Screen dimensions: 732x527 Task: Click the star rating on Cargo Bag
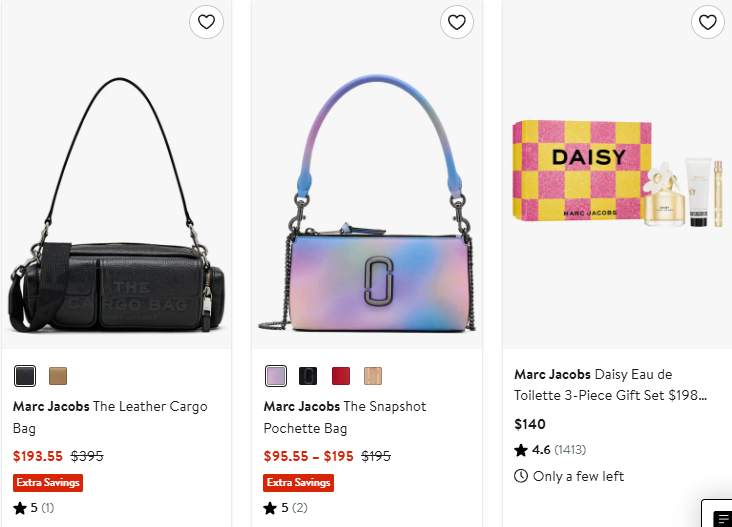pyautogui.click(x=20, y=508)
